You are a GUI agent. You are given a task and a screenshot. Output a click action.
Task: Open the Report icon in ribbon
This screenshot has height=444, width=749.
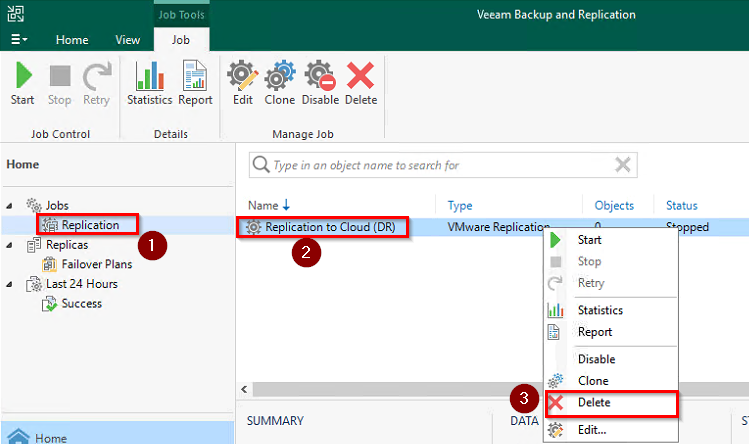(x=195, y=76)
